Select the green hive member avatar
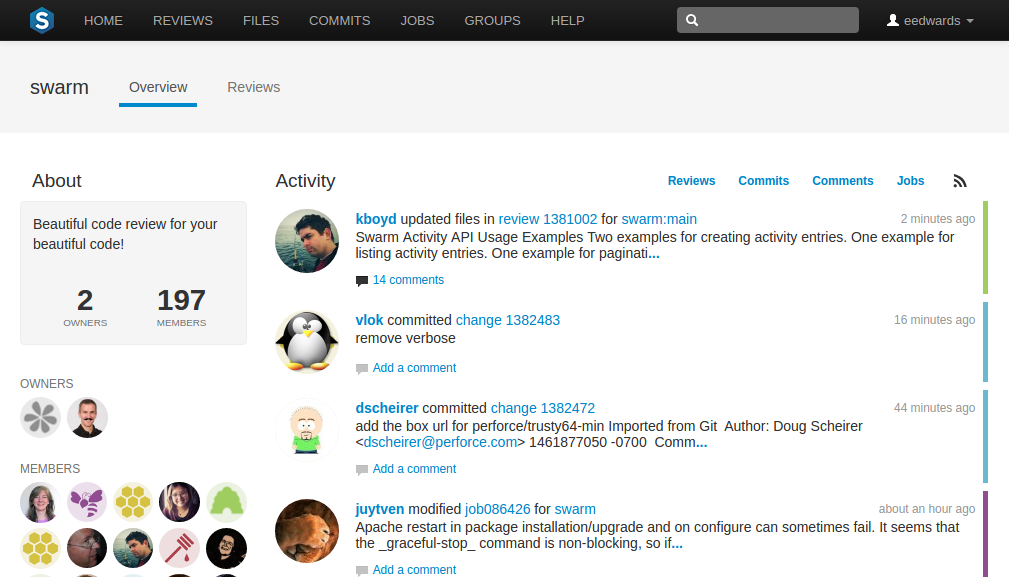 tap(227, 502)
